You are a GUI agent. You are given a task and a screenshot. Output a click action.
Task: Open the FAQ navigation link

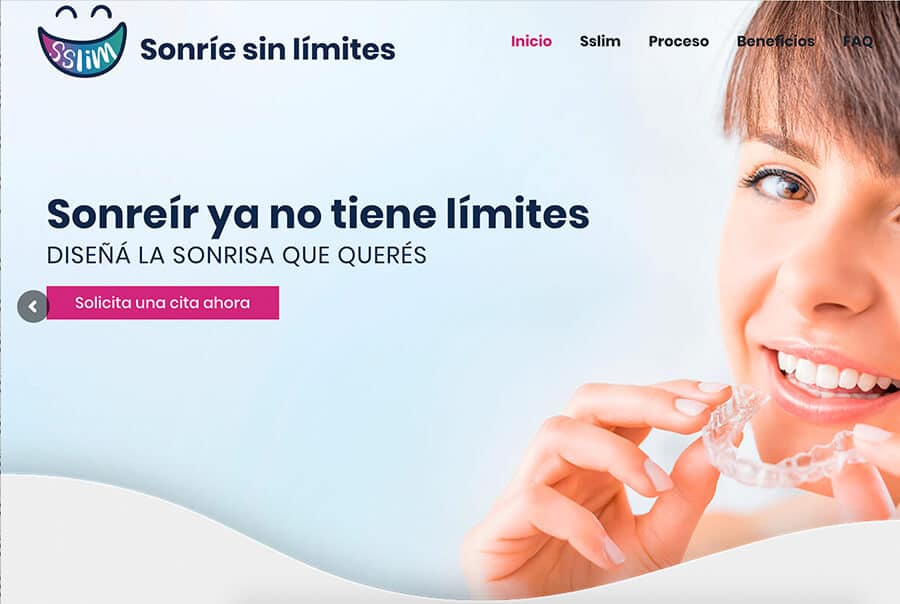pos(858,41)
